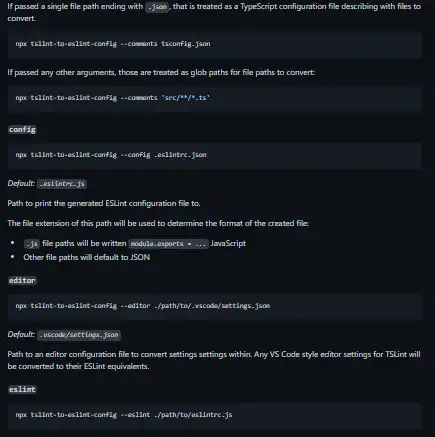Viewport: 435px width, 437px height.
Task: Click the 'Default:' label above eslintrc.js
Action: [21, 183]
